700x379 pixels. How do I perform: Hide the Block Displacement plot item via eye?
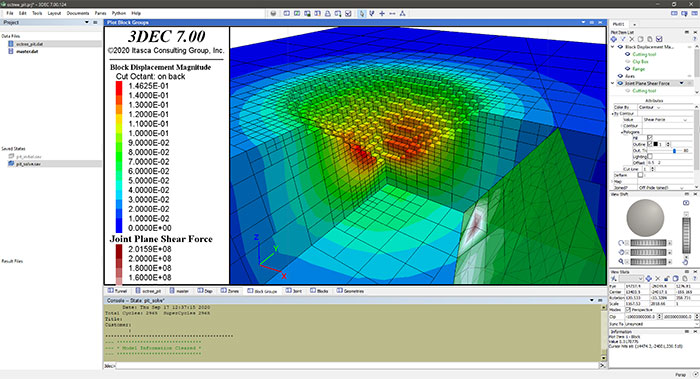620,47
